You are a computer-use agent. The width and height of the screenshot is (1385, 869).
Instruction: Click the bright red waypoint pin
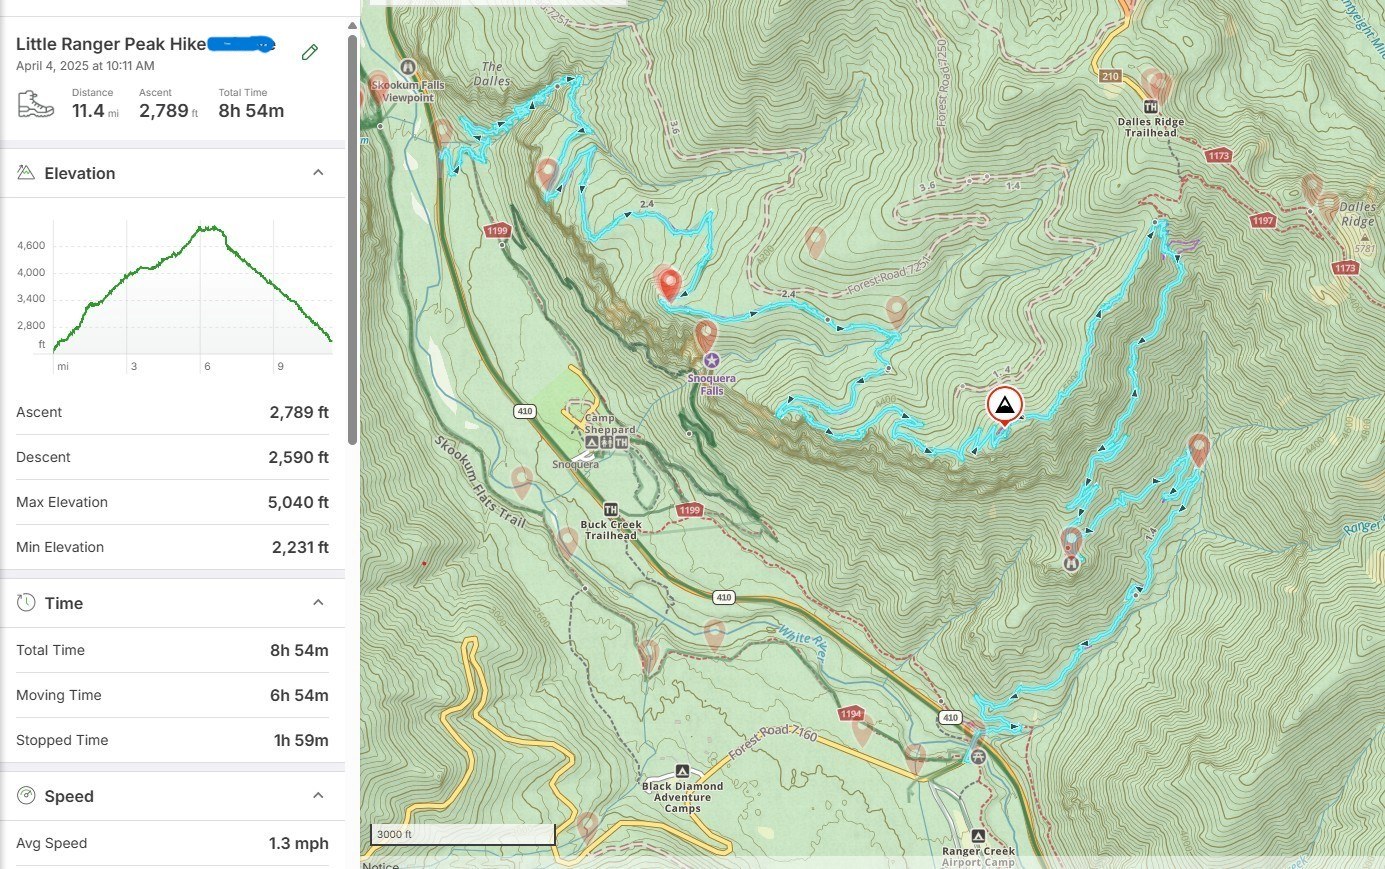tap(670, 284)
